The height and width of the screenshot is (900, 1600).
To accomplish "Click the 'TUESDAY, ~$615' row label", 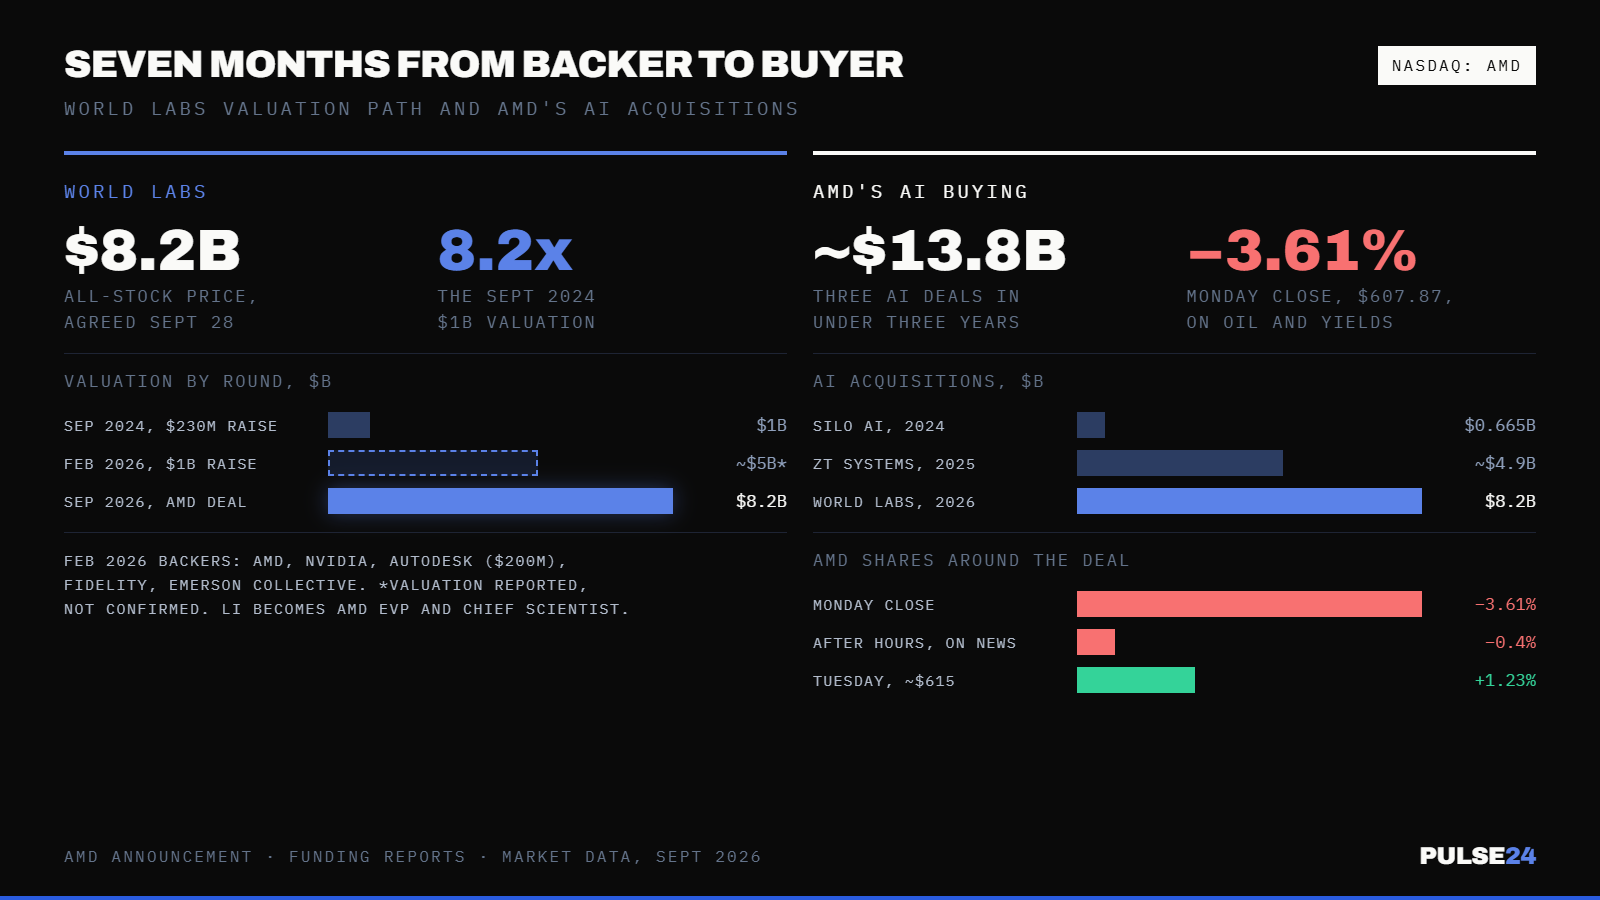I will click(884, 681).
